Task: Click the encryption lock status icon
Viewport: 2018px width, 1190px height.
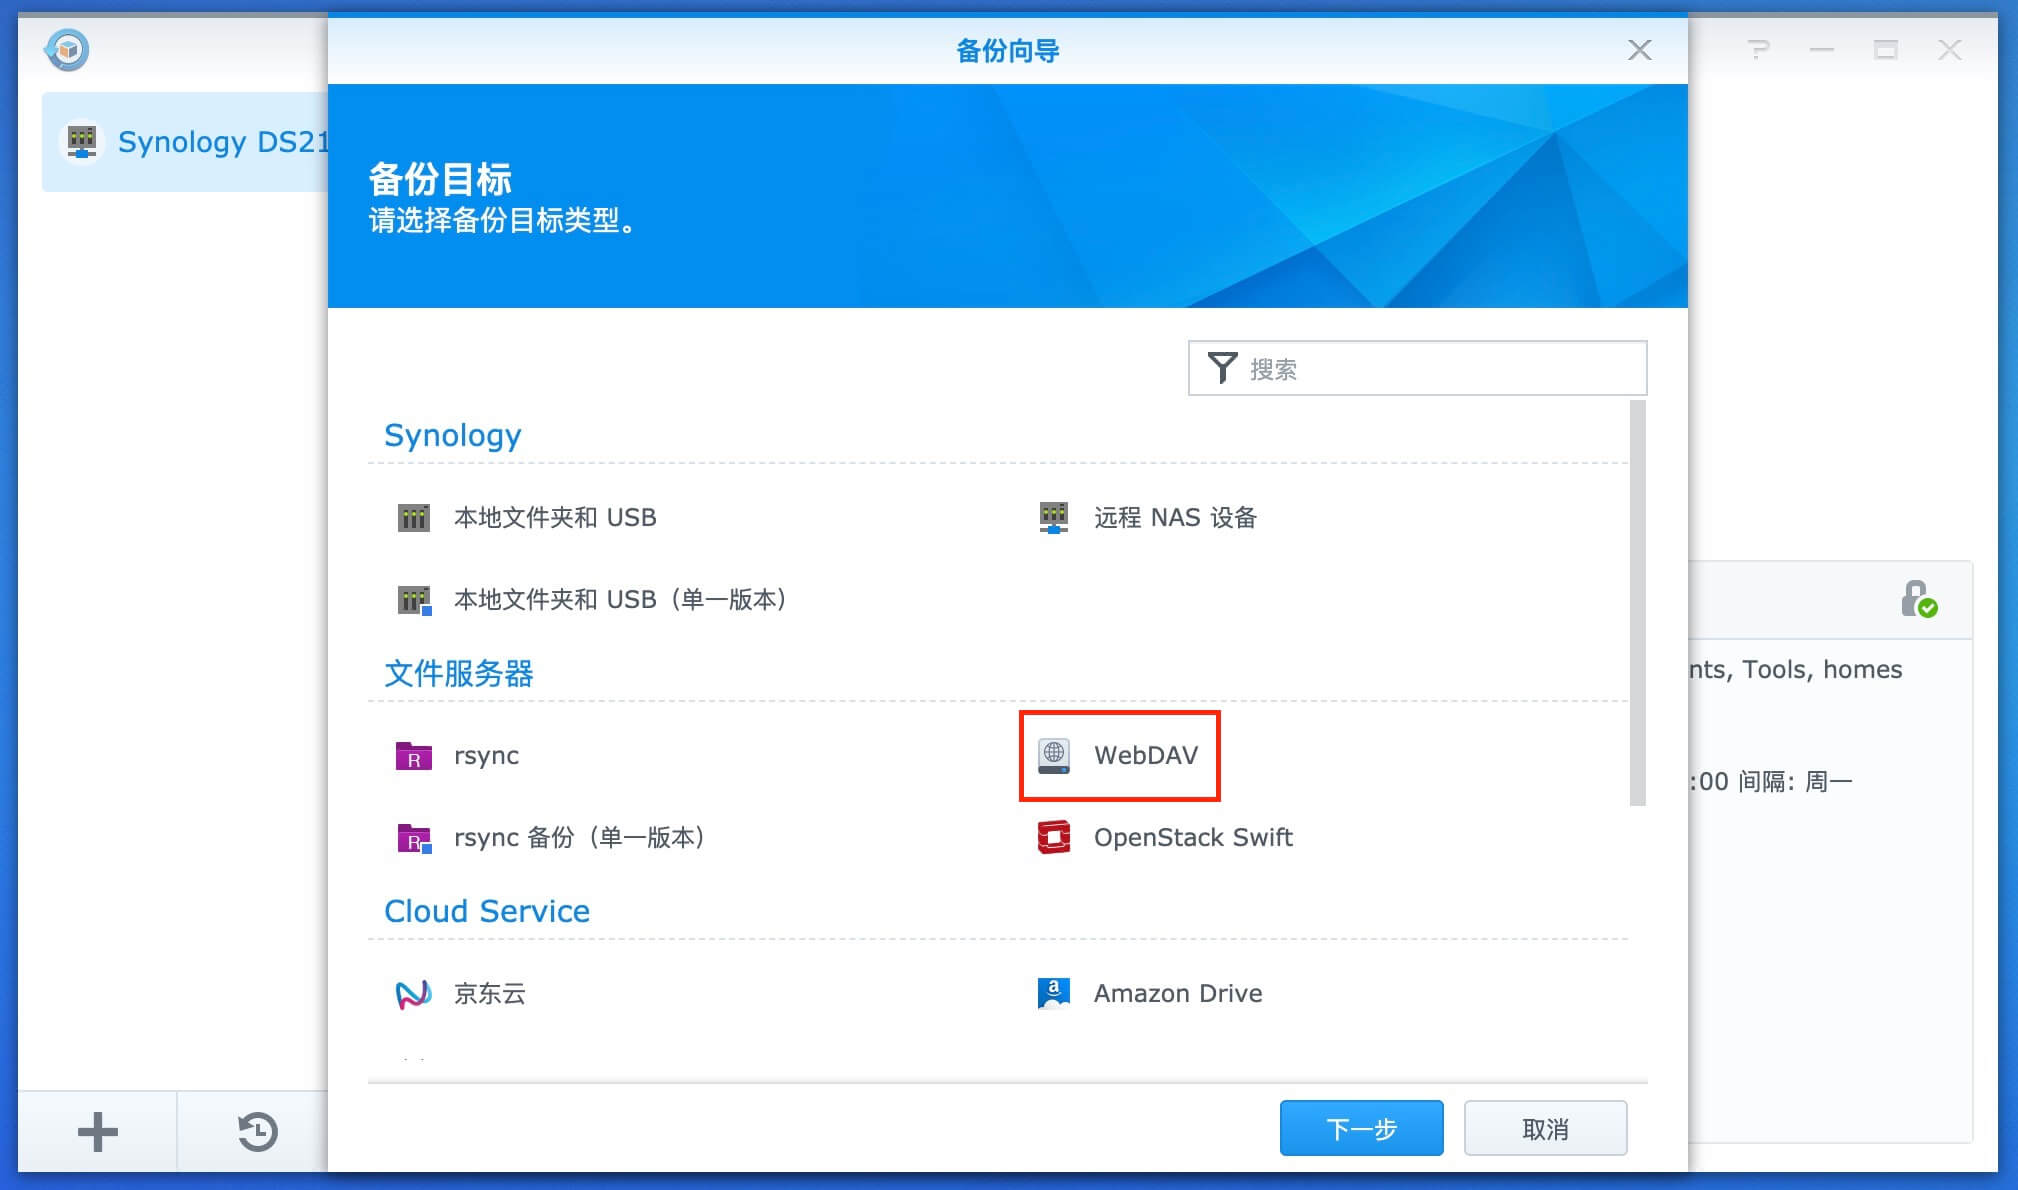Action: coord(1917,600)
